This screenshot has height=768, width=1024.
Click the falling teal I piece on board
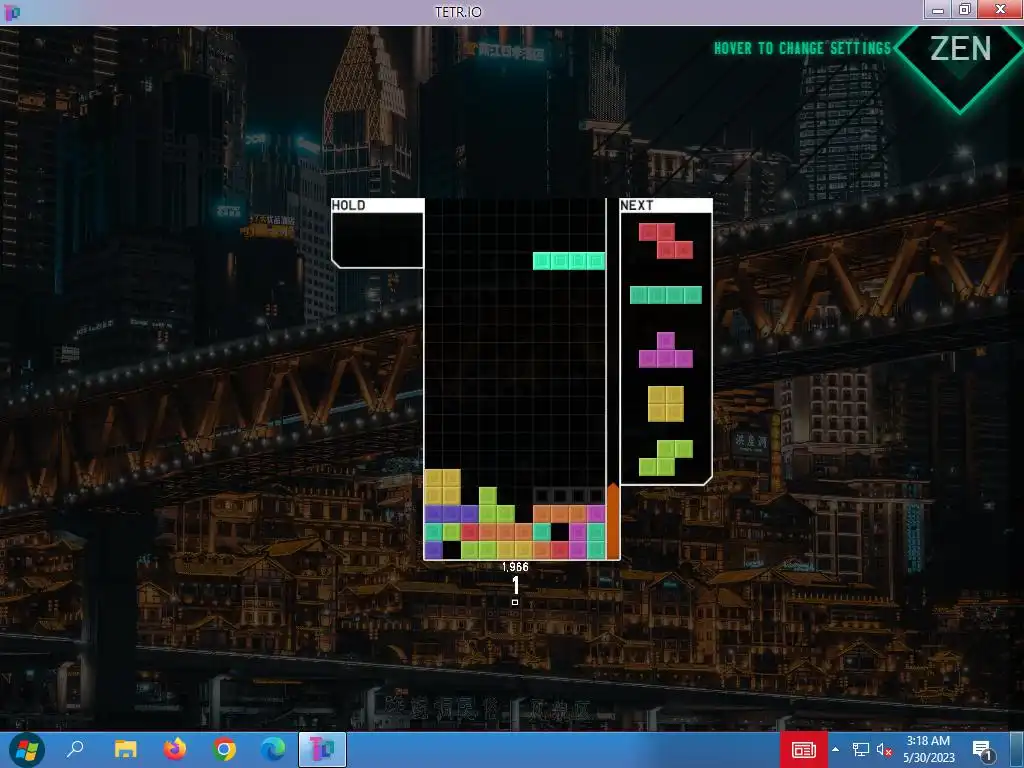click(569, 261)
